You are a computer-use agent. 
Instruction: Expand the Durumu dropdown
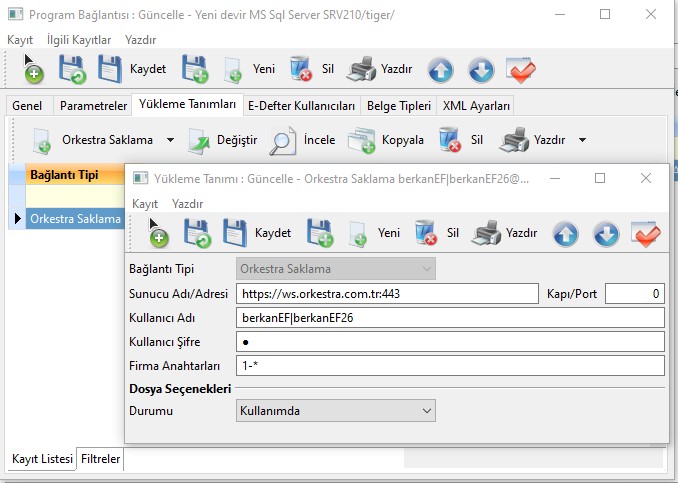pos(427,411)
